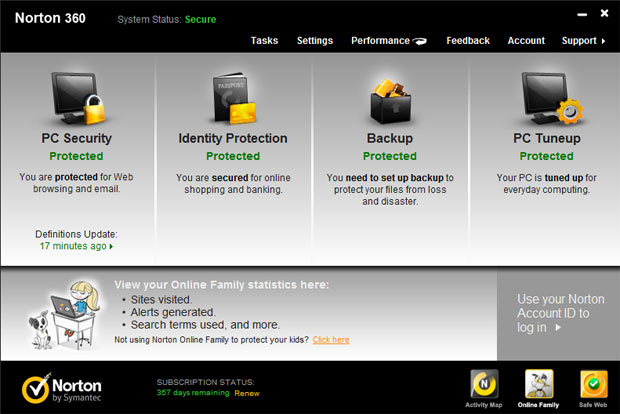Open the Identity Protection passport icon
Image resolution: width=620 pixels, height=414 pixels.
click(234, 98)
